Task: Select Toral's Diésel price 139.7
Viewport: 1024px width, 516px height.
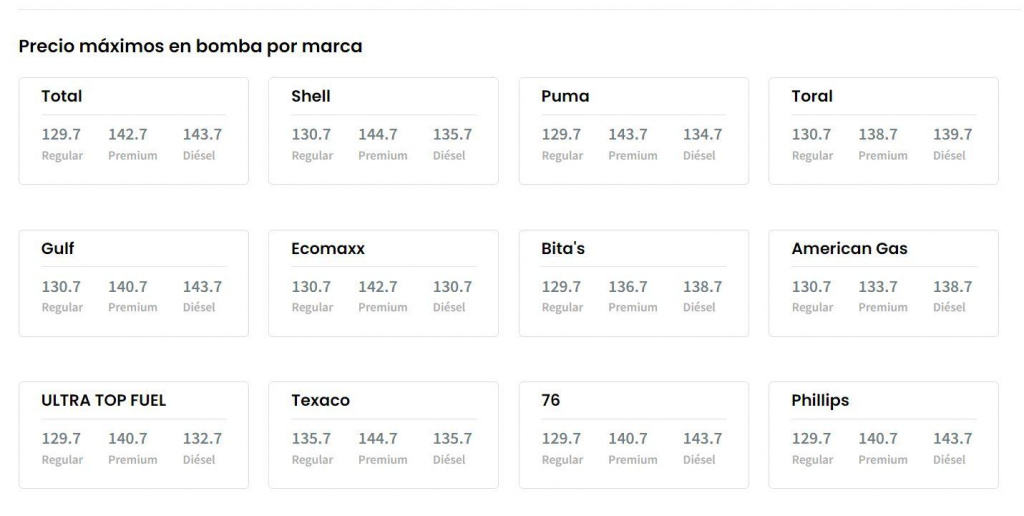Action: click(952, 134)
